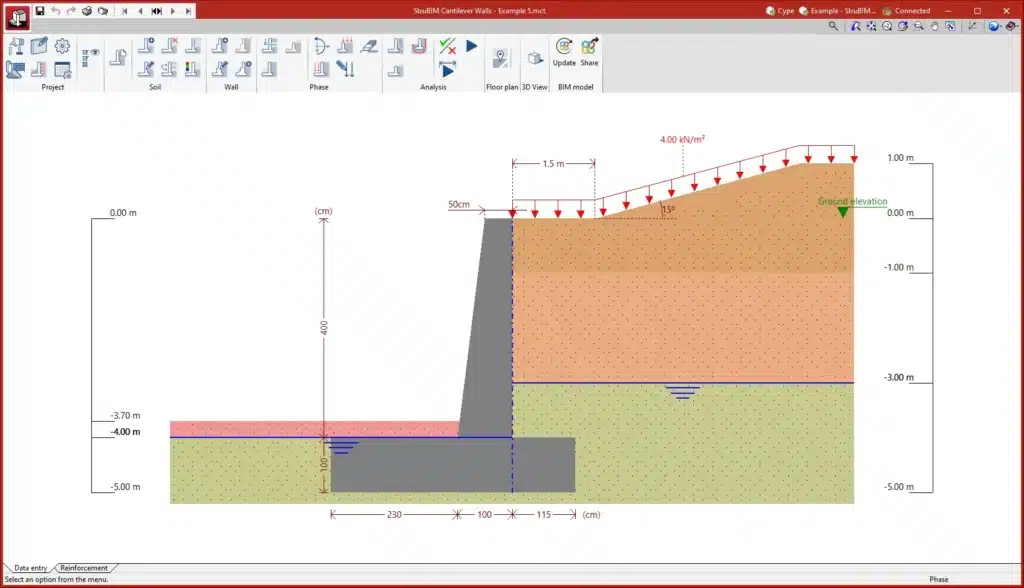The width and height of the screenshot is (1024, 588).
Task: Click the zoom out magnifier icon
Action: click(919, 26)
